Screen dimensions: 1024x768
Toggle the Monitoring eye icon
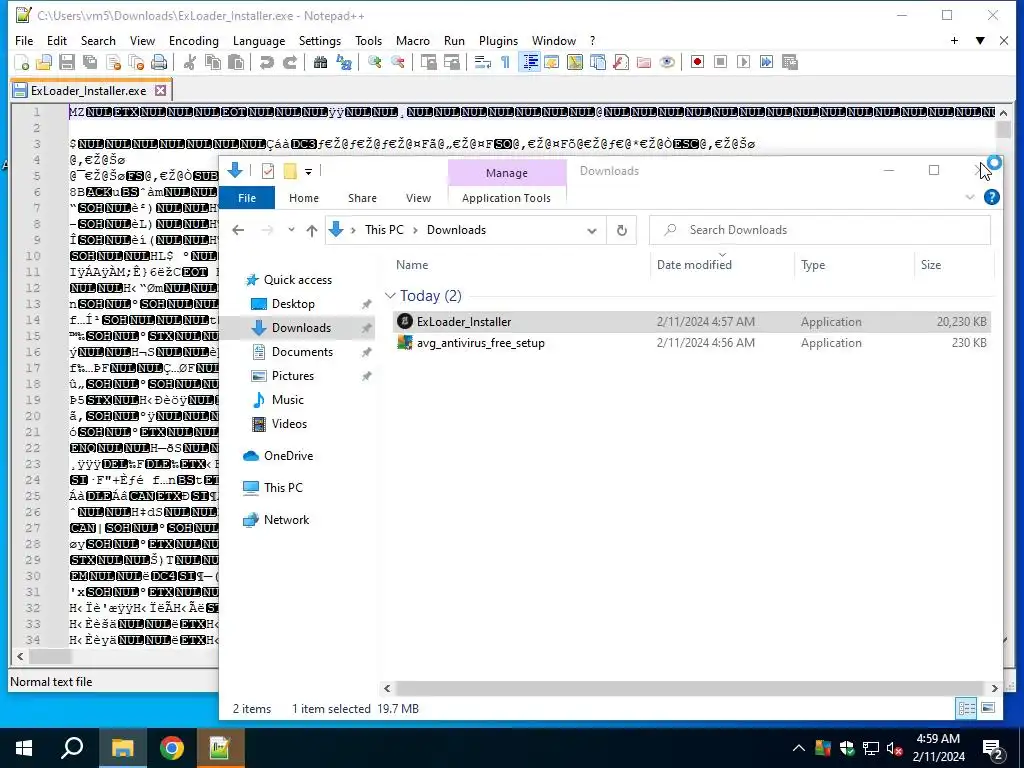(667, 63)
